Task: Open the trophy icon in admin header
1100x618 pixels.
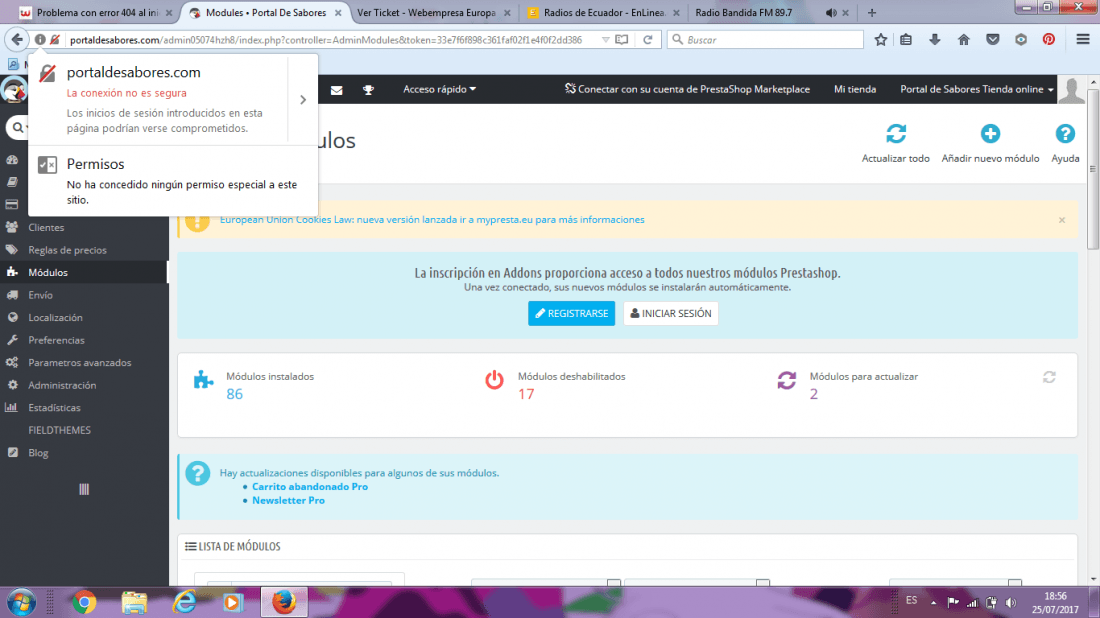Action: click(368, 90)
